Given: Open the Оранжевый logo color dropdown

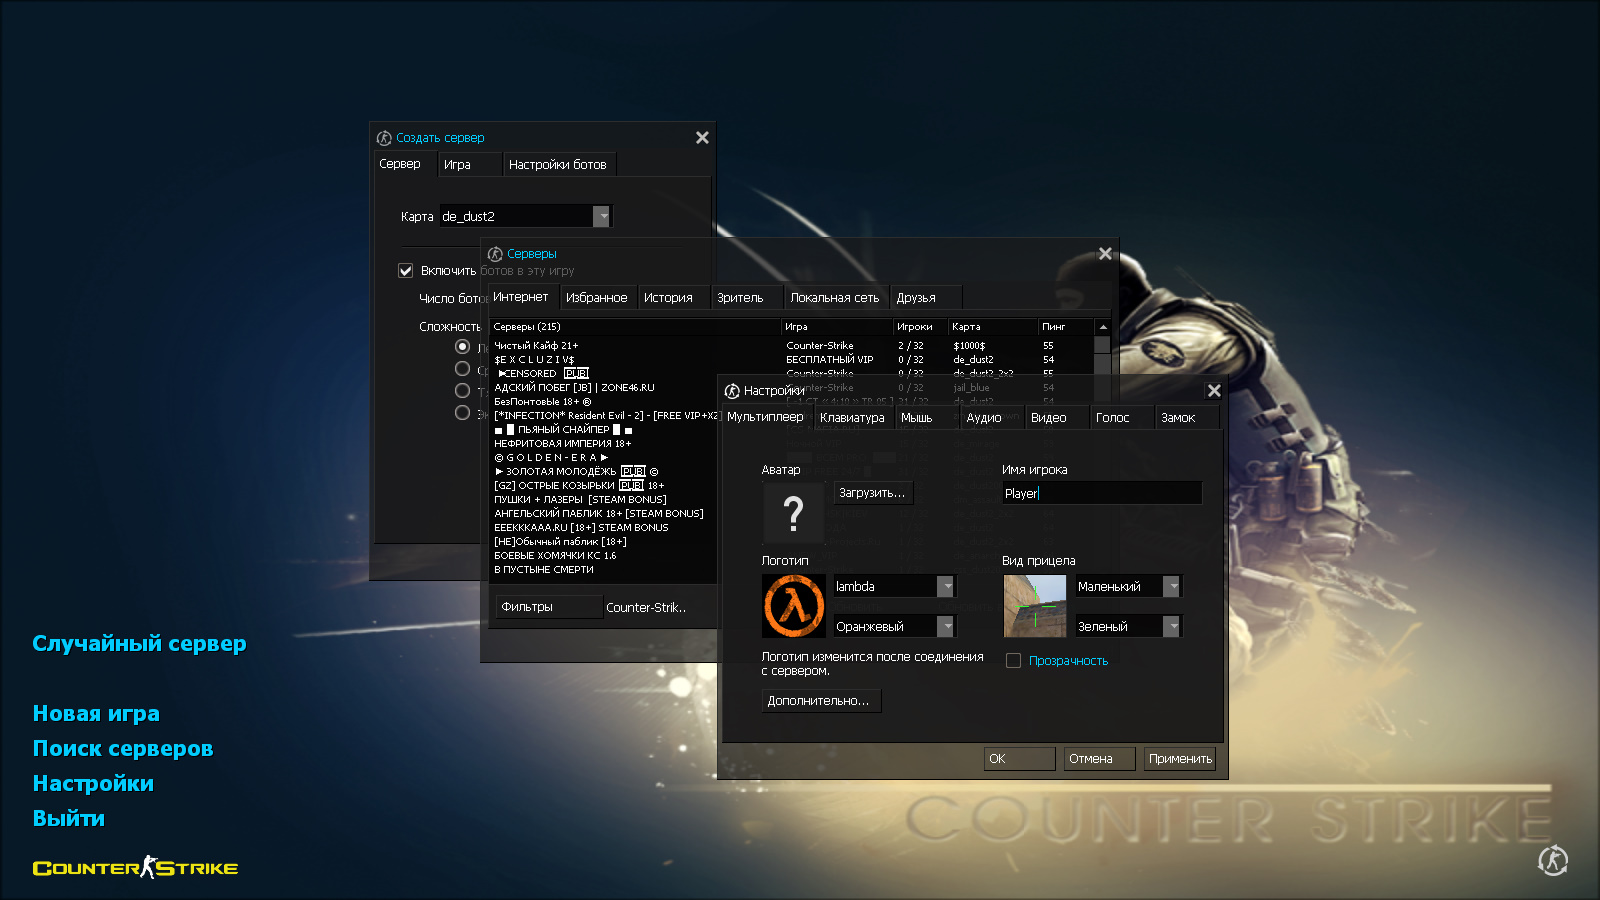Looking at the screenshot, I should click(945, 627).
